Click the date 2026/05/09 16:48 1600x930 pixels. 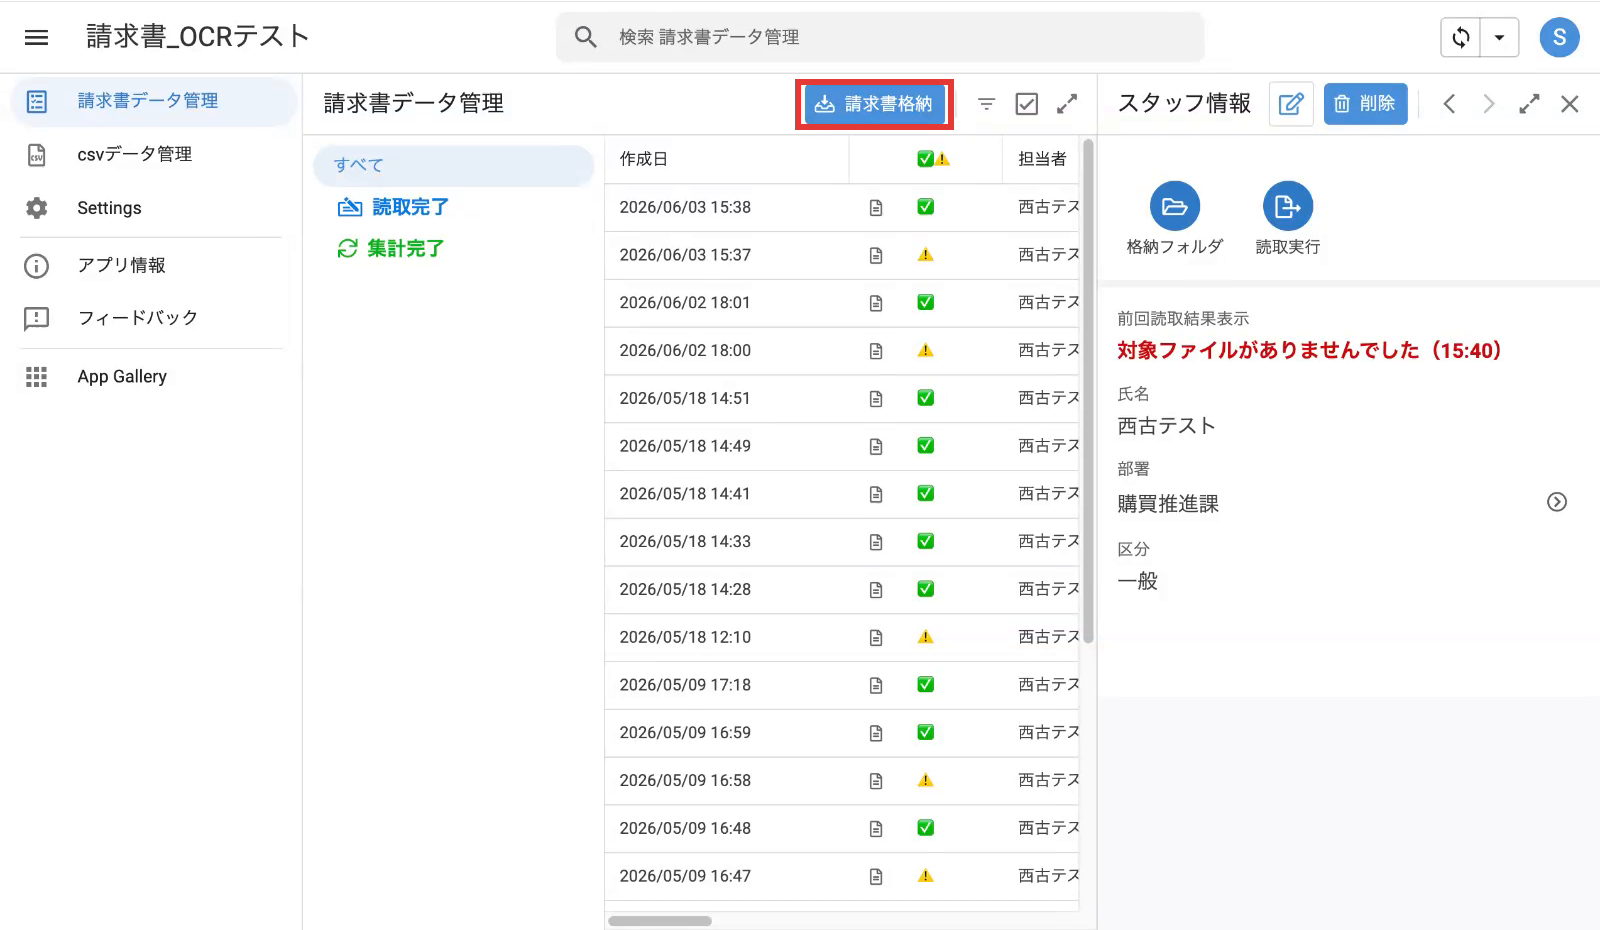(685, 828)
